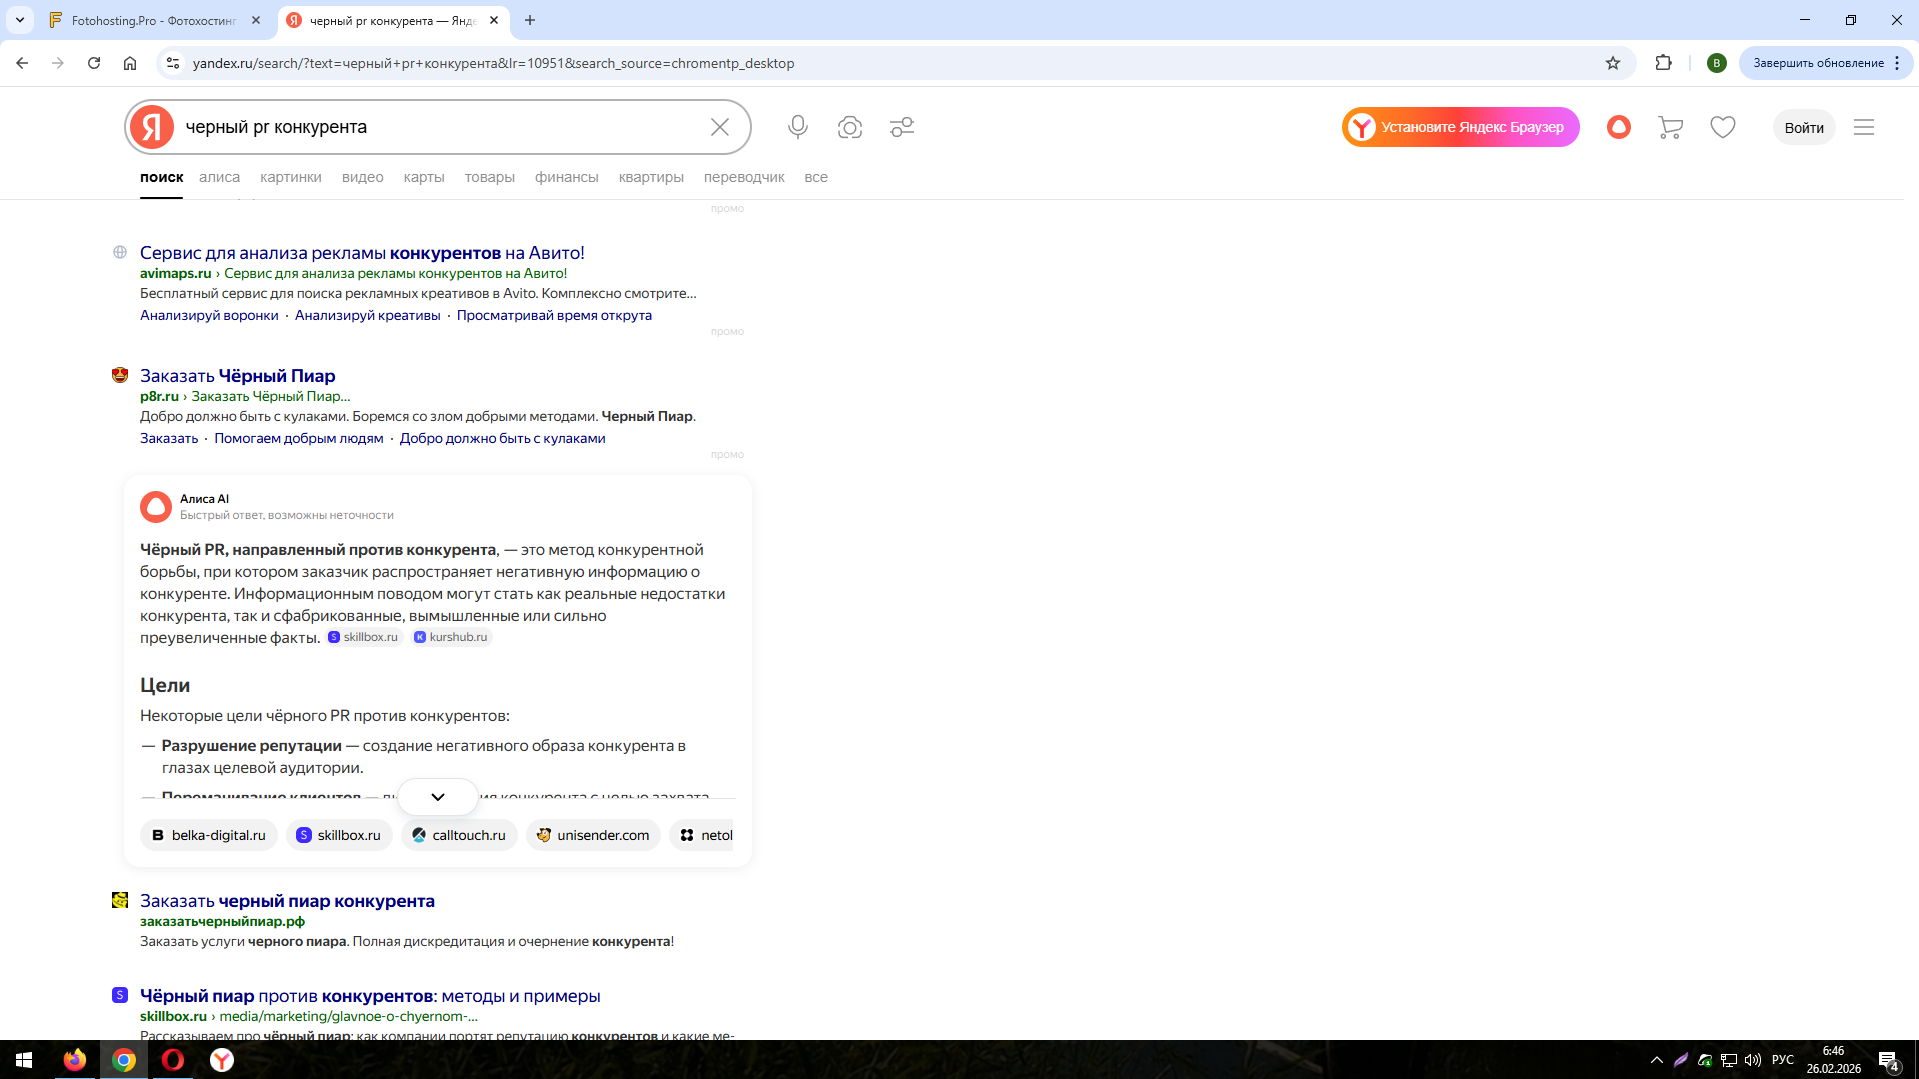Click 'Помогаем добрым людям' sitelink
The height and width of the screenshot is (1079, 1919).
(299, 438)
